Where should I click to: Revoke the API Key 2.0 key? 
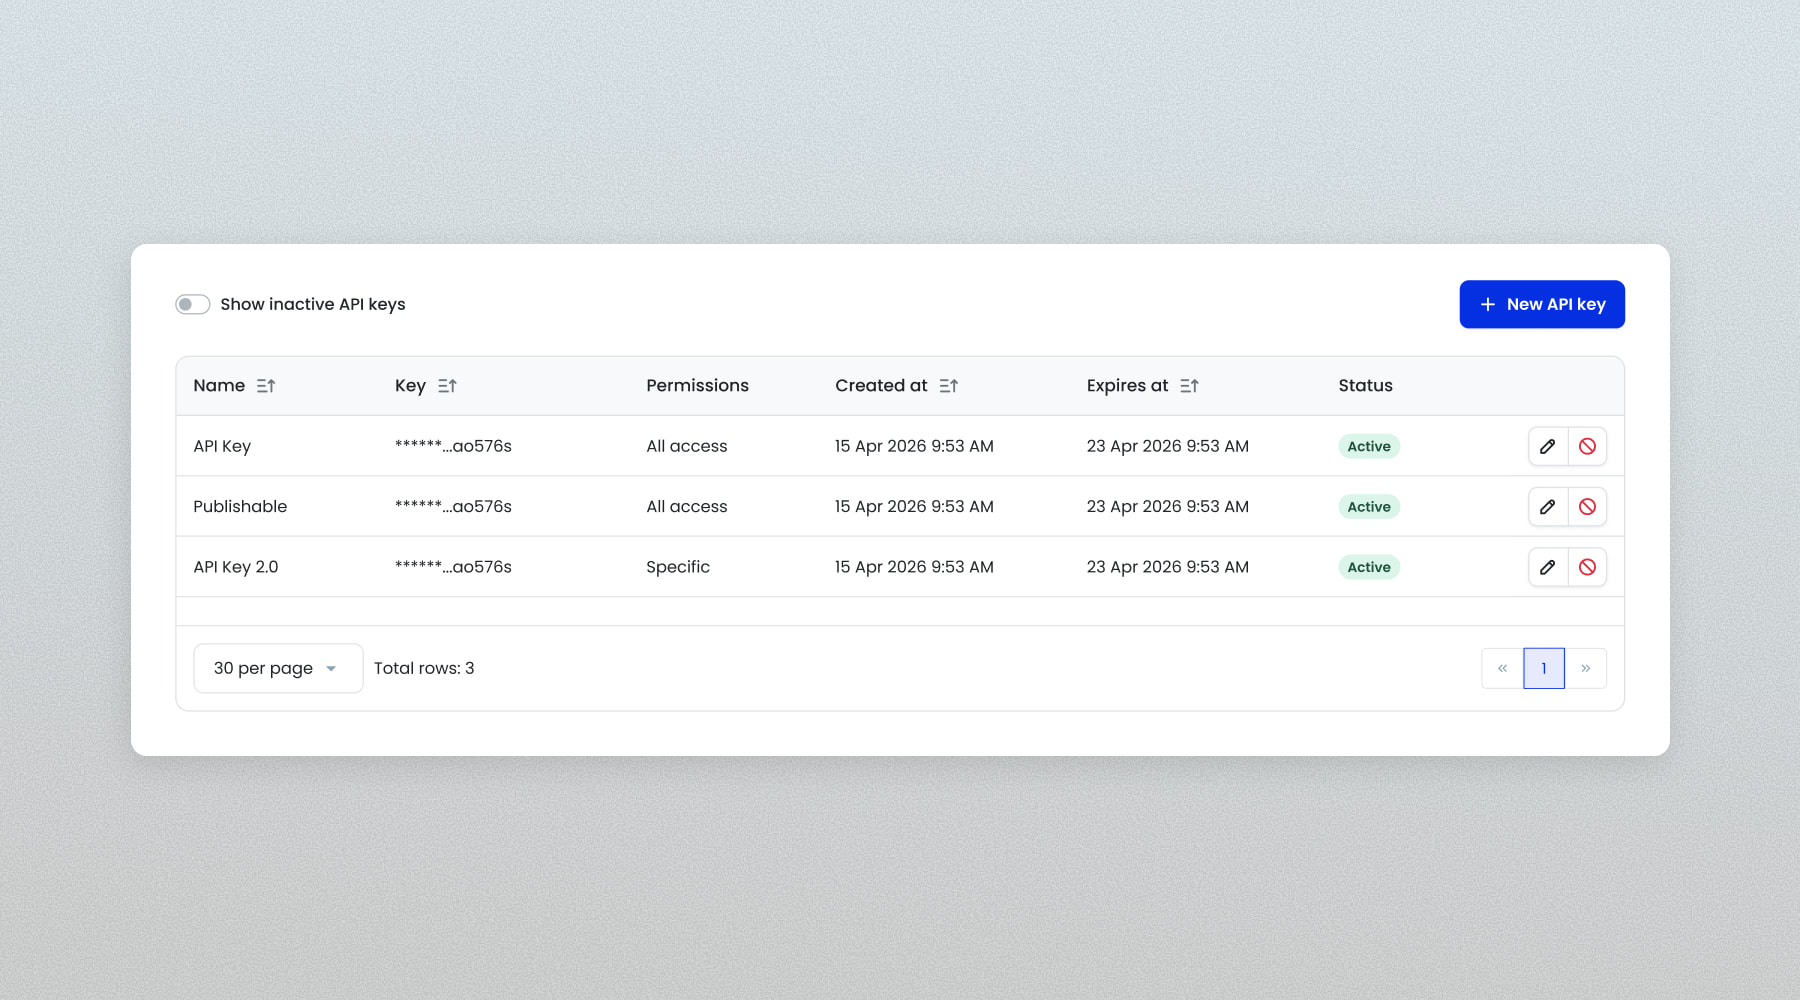[x=1587, y=567]
